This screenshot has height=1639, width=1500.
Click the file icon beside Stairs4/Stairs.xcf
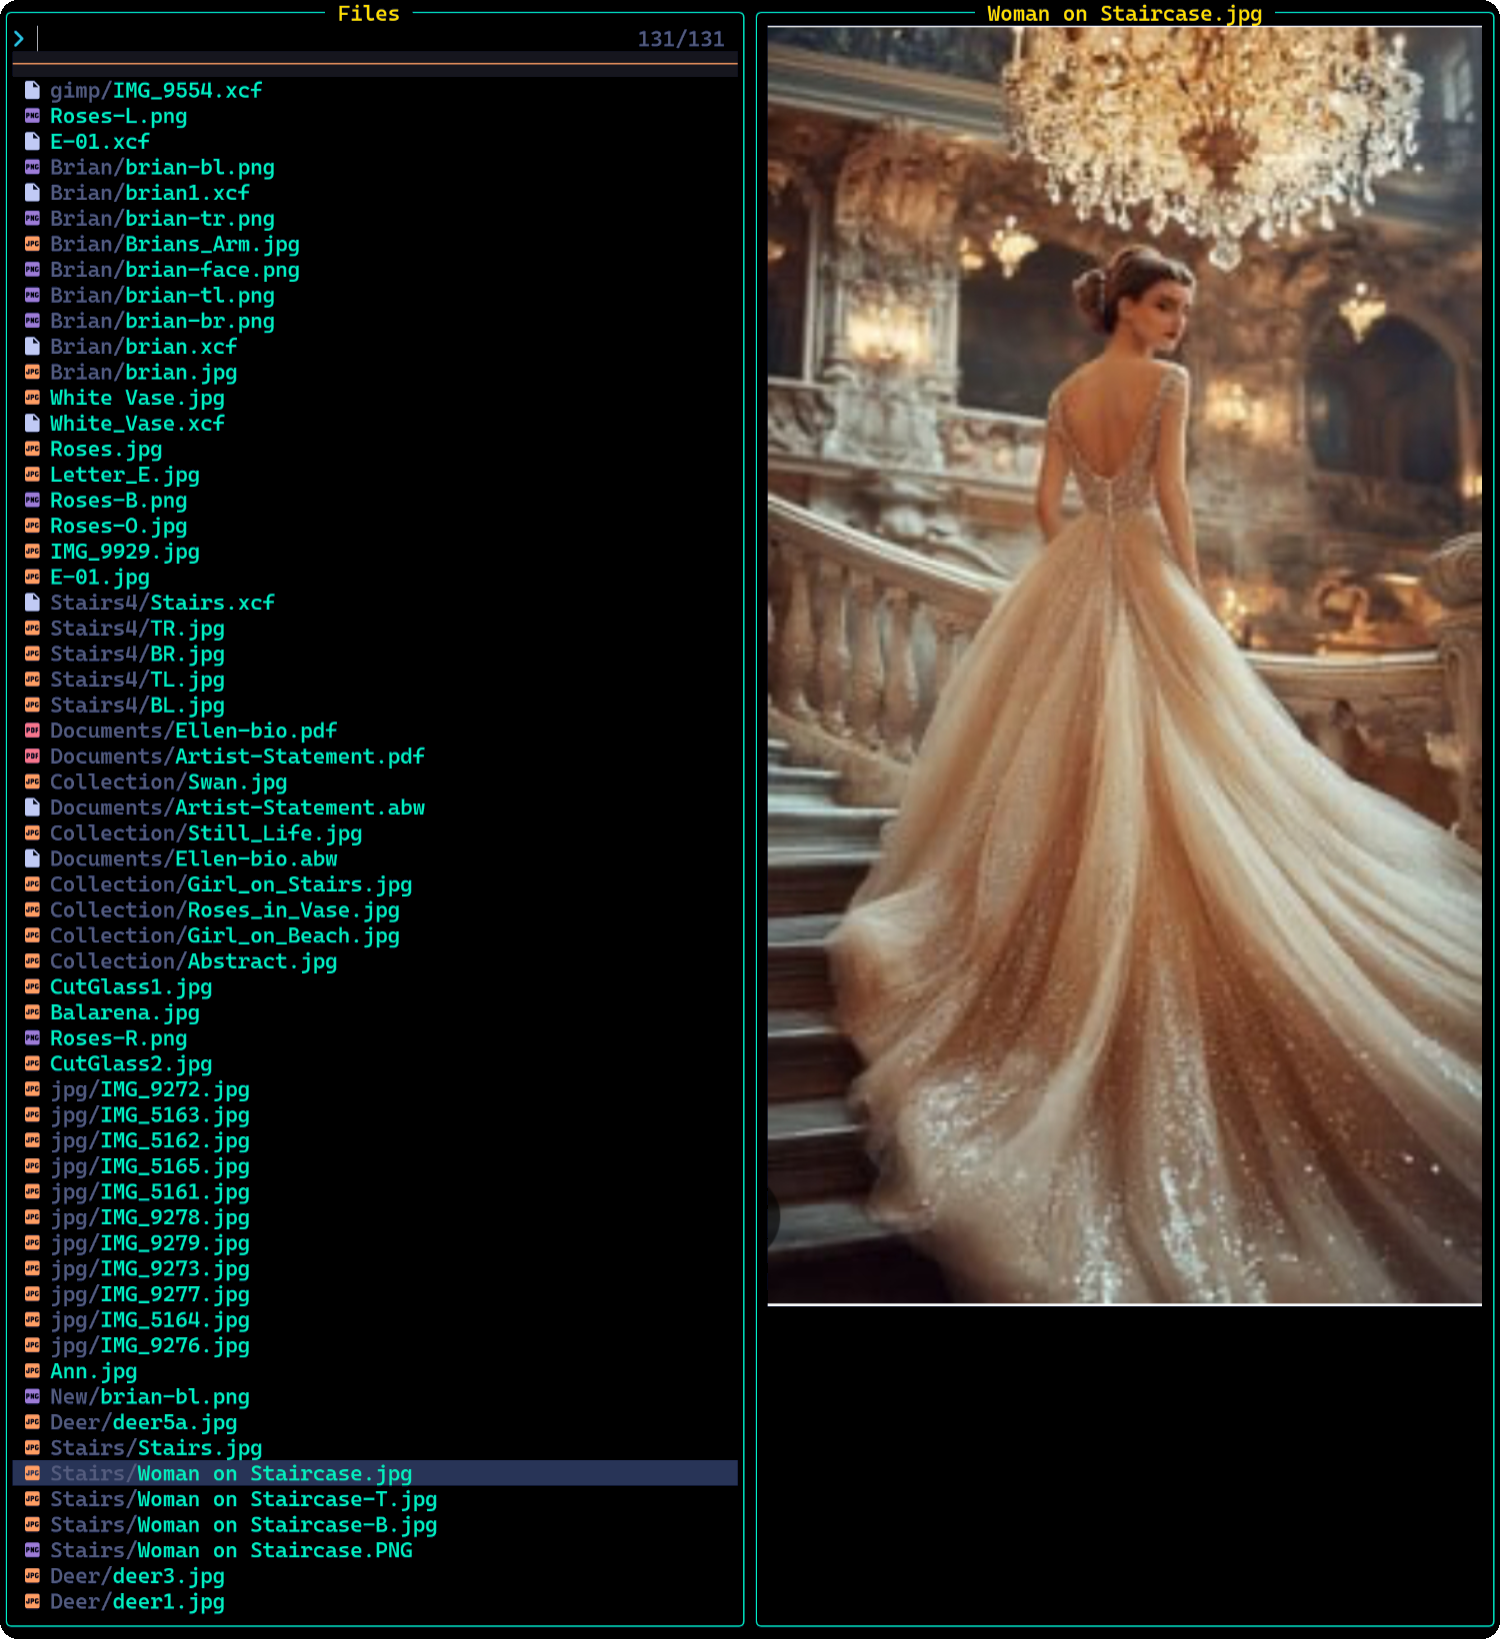click(x=32, y=602)
